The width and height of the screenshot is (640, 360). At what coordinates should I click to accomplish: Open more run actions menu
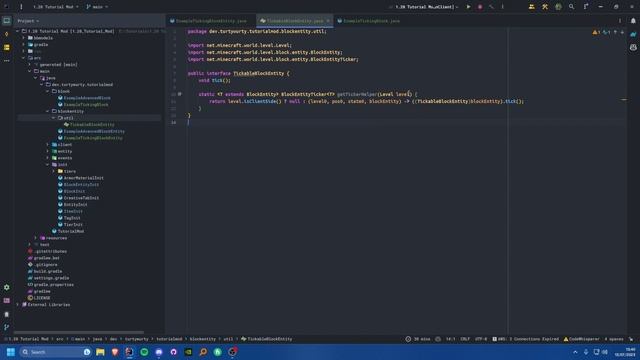tap(502, 7)
